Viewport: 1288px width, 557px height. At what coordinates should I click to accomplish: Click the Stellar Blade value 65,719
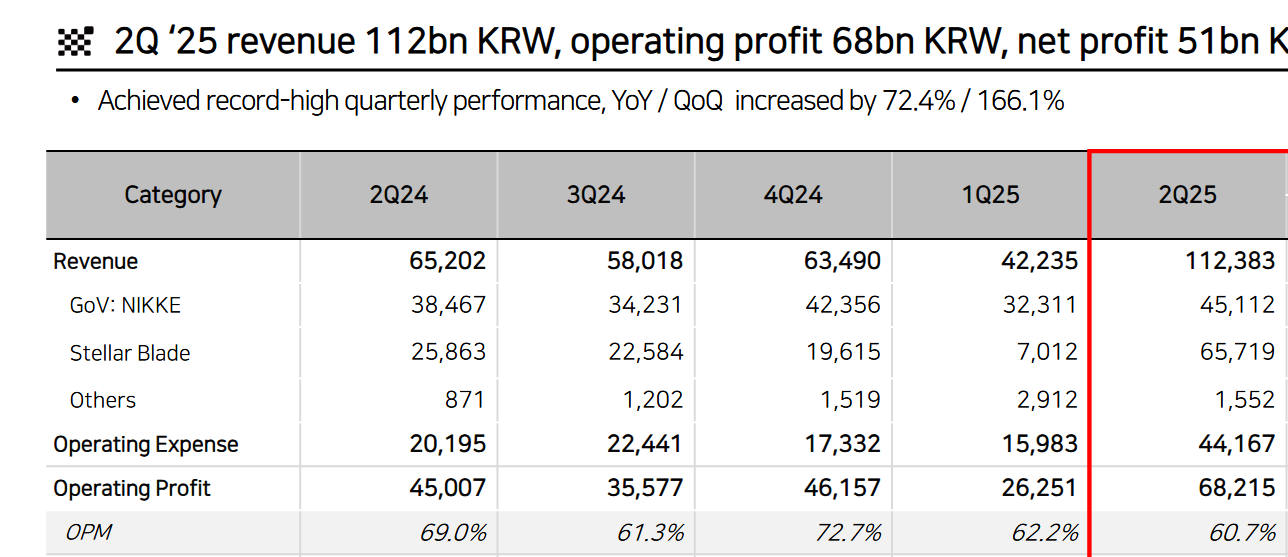pos(1238,353)
